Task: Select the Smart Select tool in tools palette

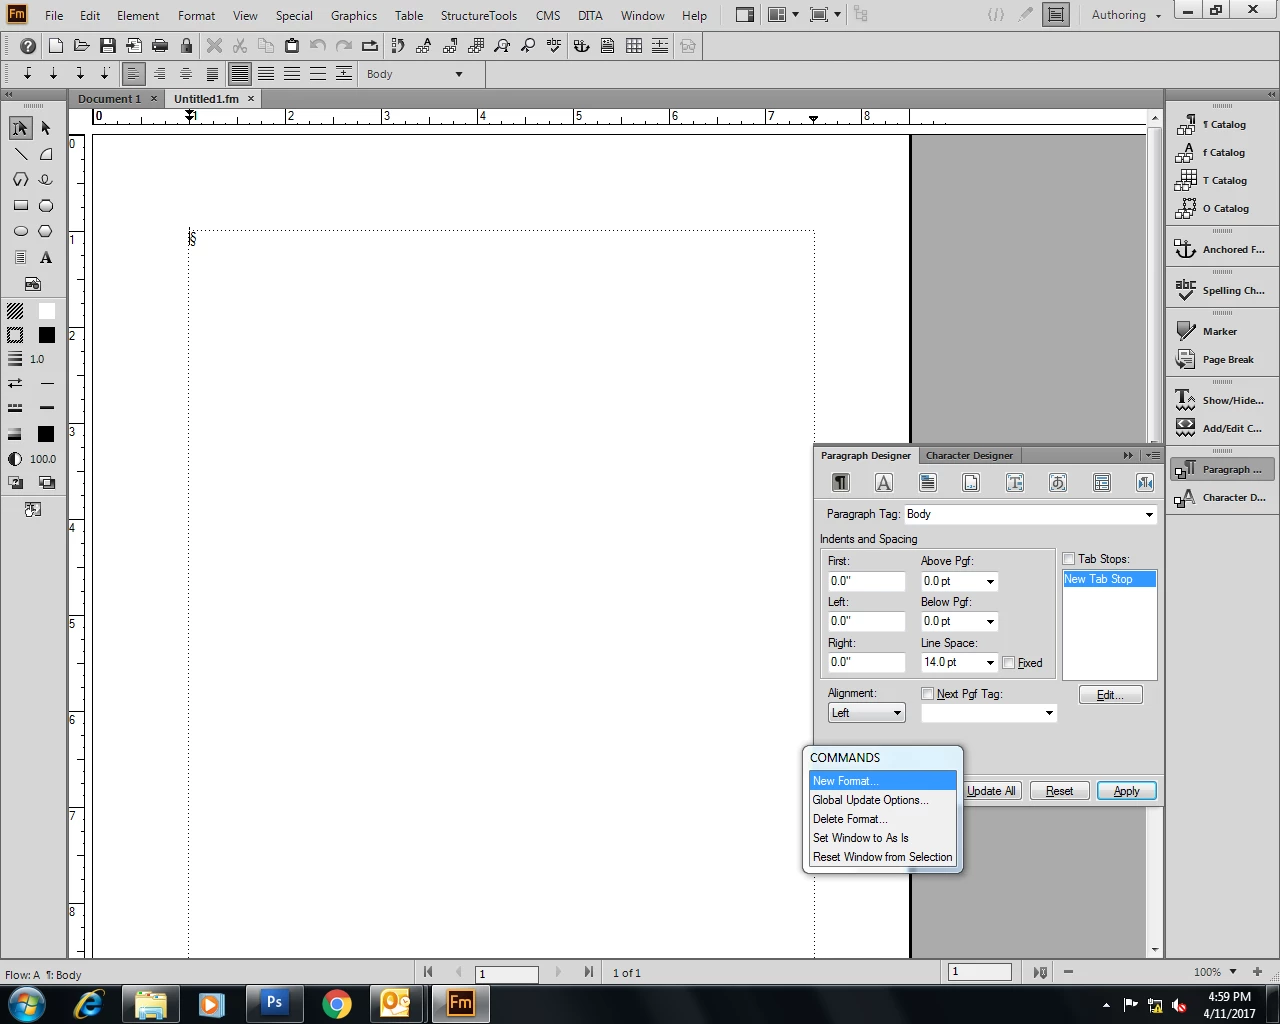Action: [20, 128]
